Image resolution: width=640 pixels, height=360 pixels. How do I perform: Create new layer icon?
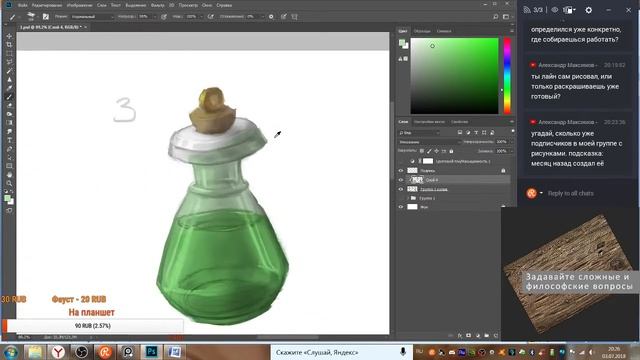[x=496, y=336]
